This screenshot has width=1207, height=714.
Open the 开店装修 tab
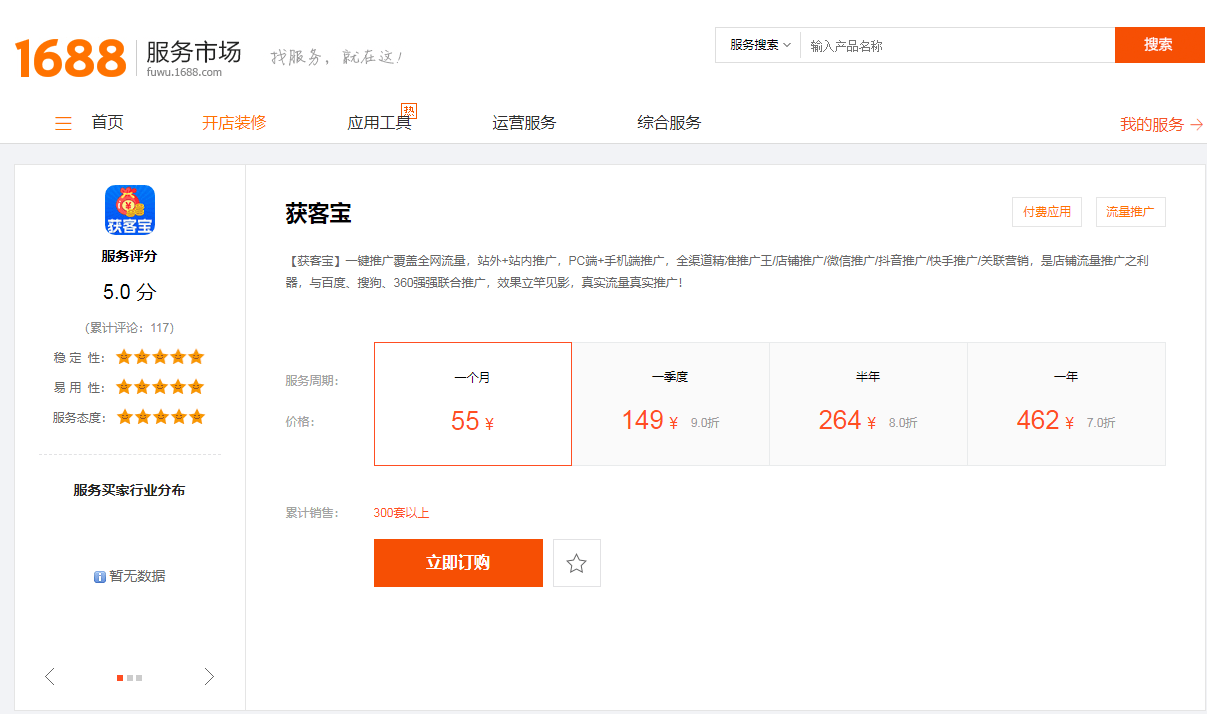coord(234,123)
